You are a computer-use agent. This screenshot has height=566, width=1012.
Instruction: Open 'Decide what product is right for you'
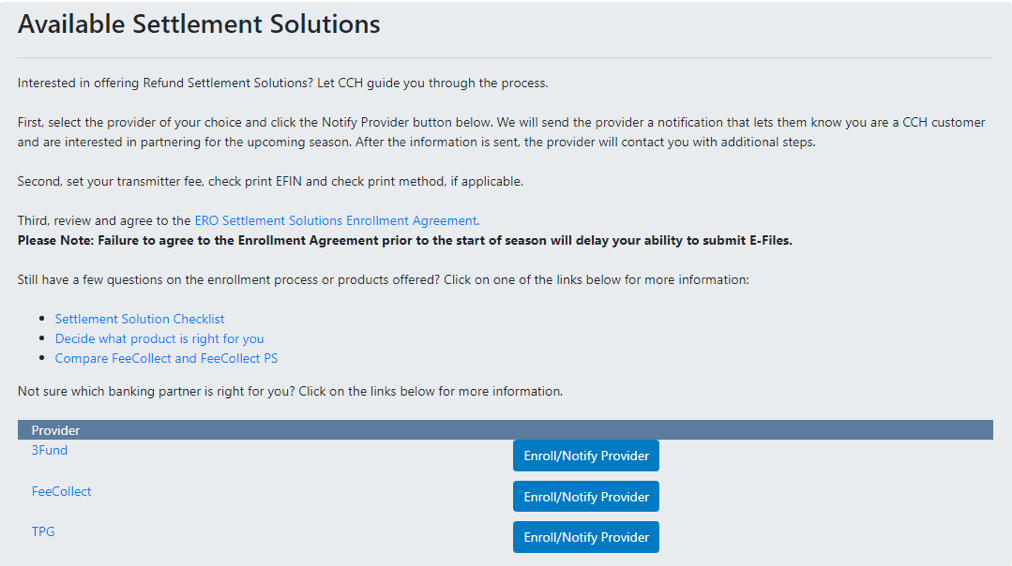click(x=159, y=339)
